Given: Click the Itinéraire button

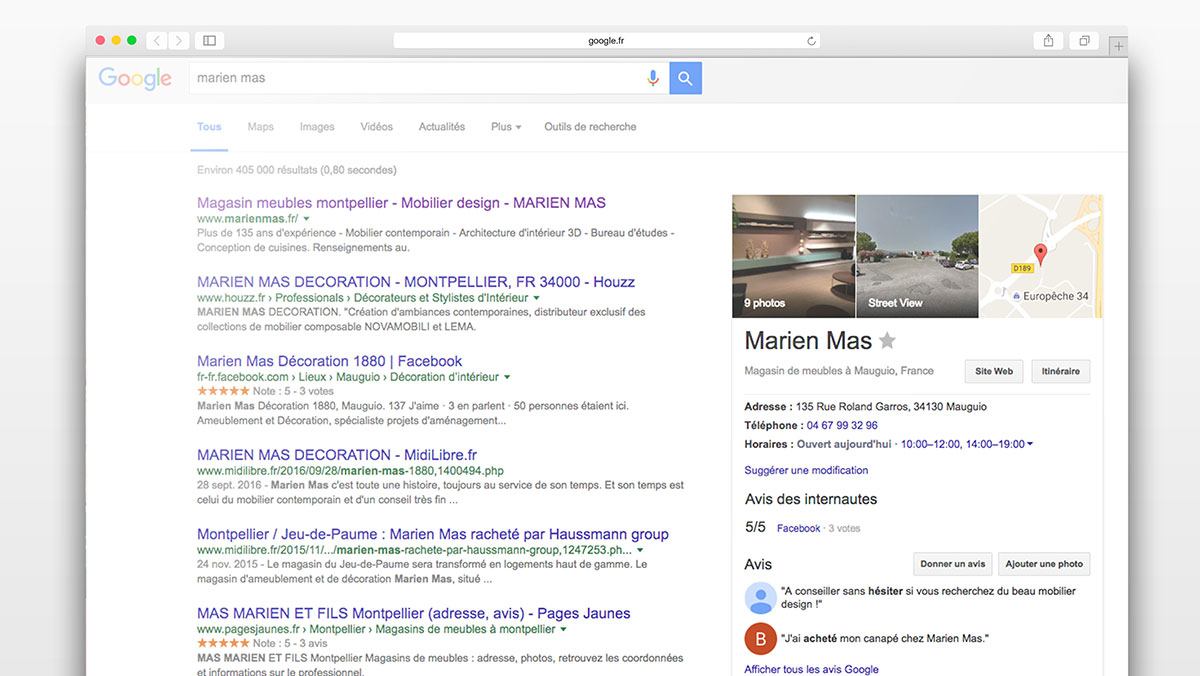Looking at the screenshot, I should pyautogui.click(x=1061, y=371).
